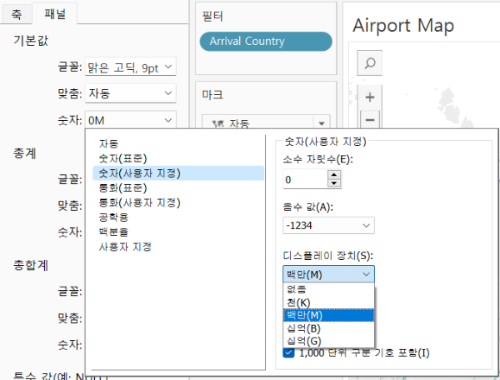Select 없음 in display units list

coord(328,289)
